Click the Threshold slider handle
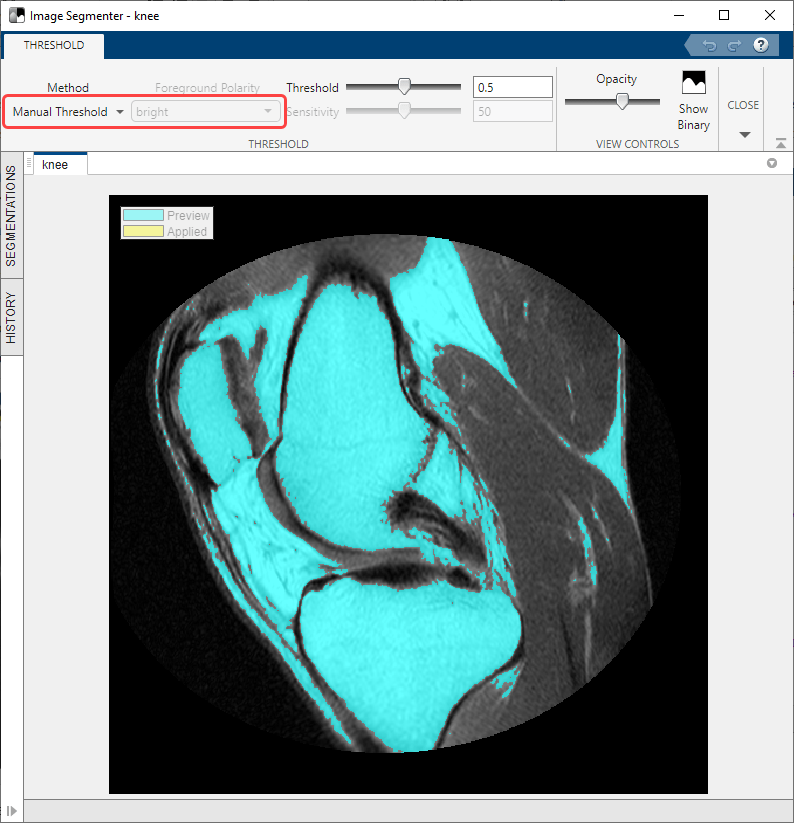794x823 pixels. [404, 86]
